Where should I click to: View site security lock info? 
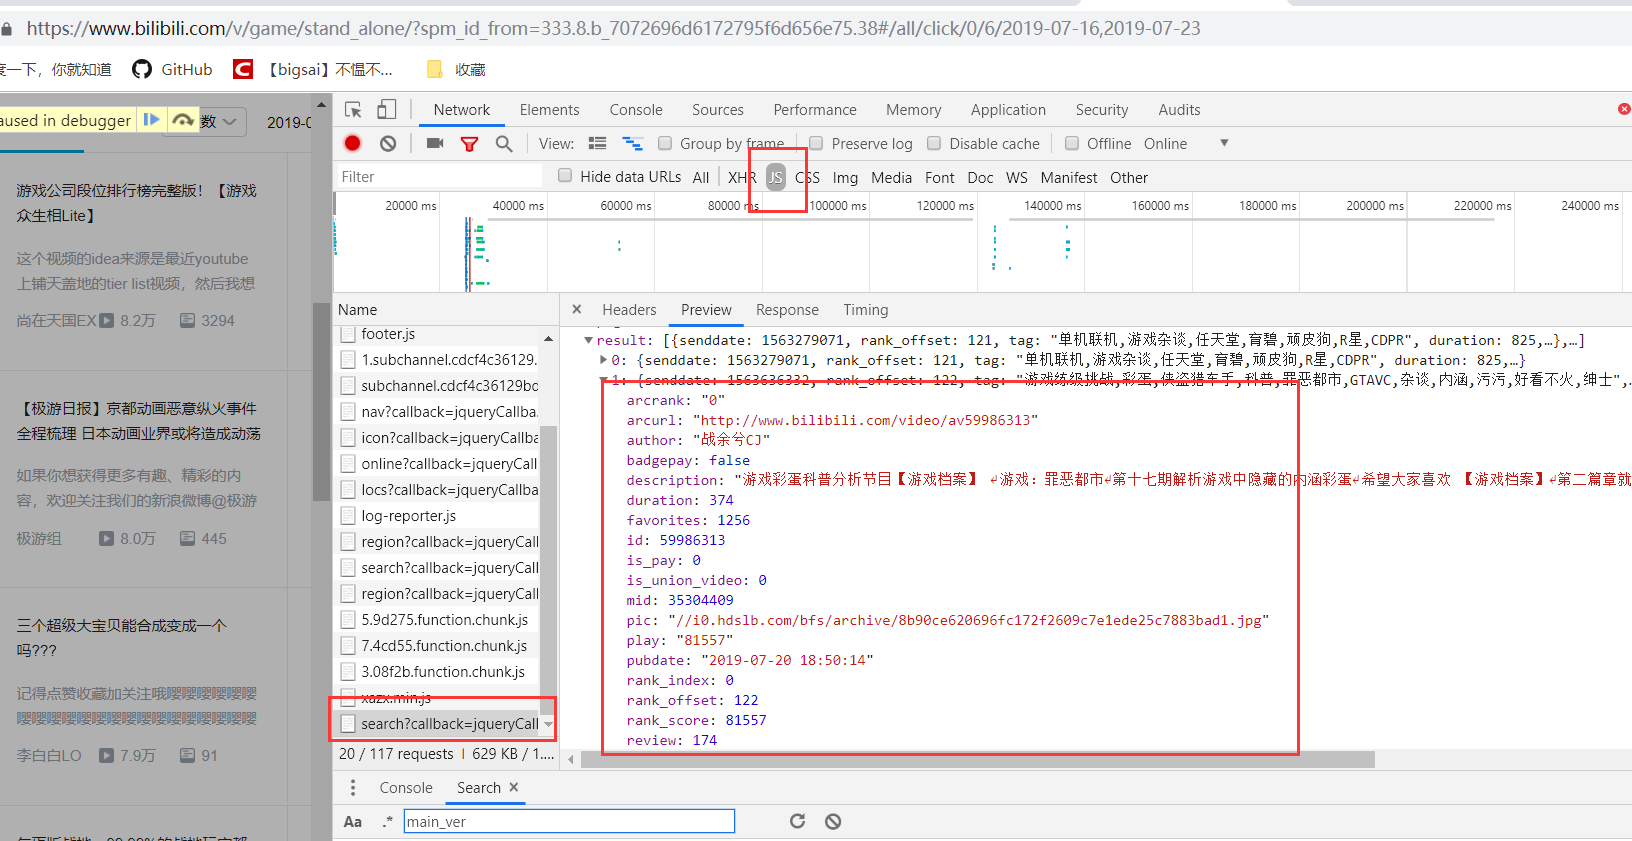7,29
